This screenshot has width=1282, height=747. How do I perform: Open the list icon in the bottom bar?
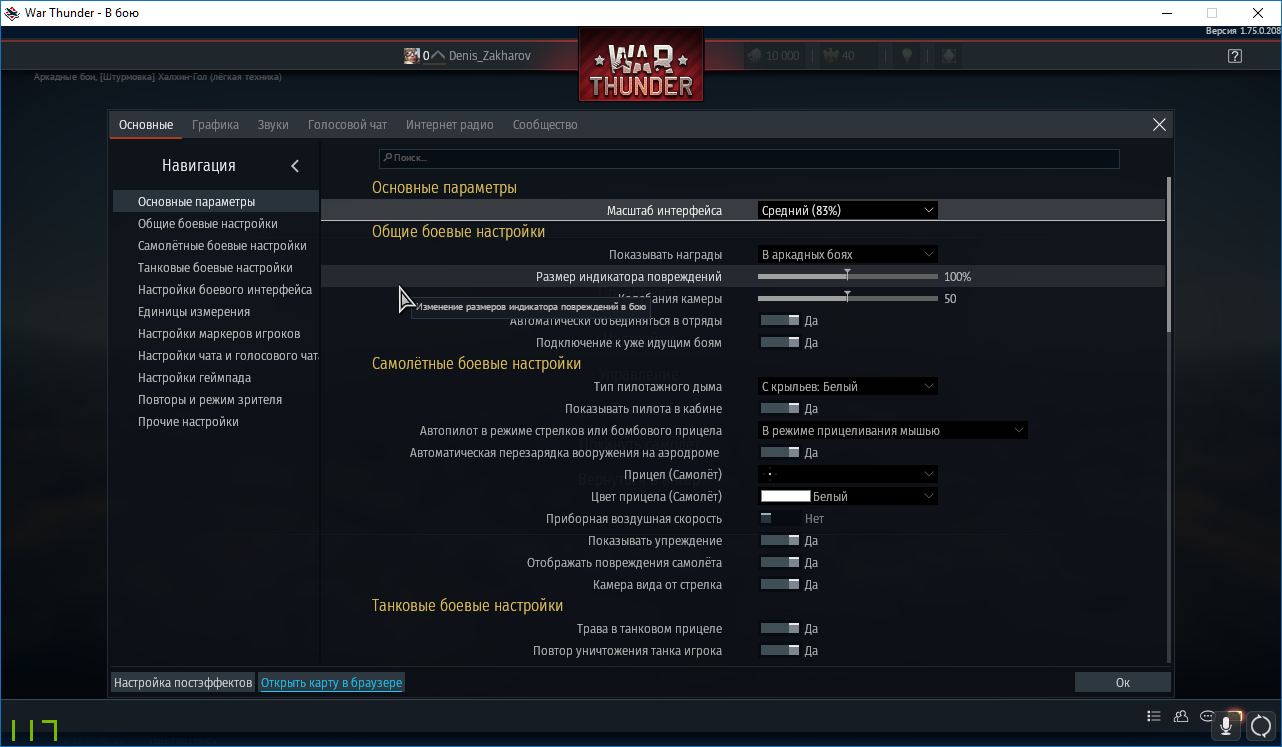[x=1154, y=716]
